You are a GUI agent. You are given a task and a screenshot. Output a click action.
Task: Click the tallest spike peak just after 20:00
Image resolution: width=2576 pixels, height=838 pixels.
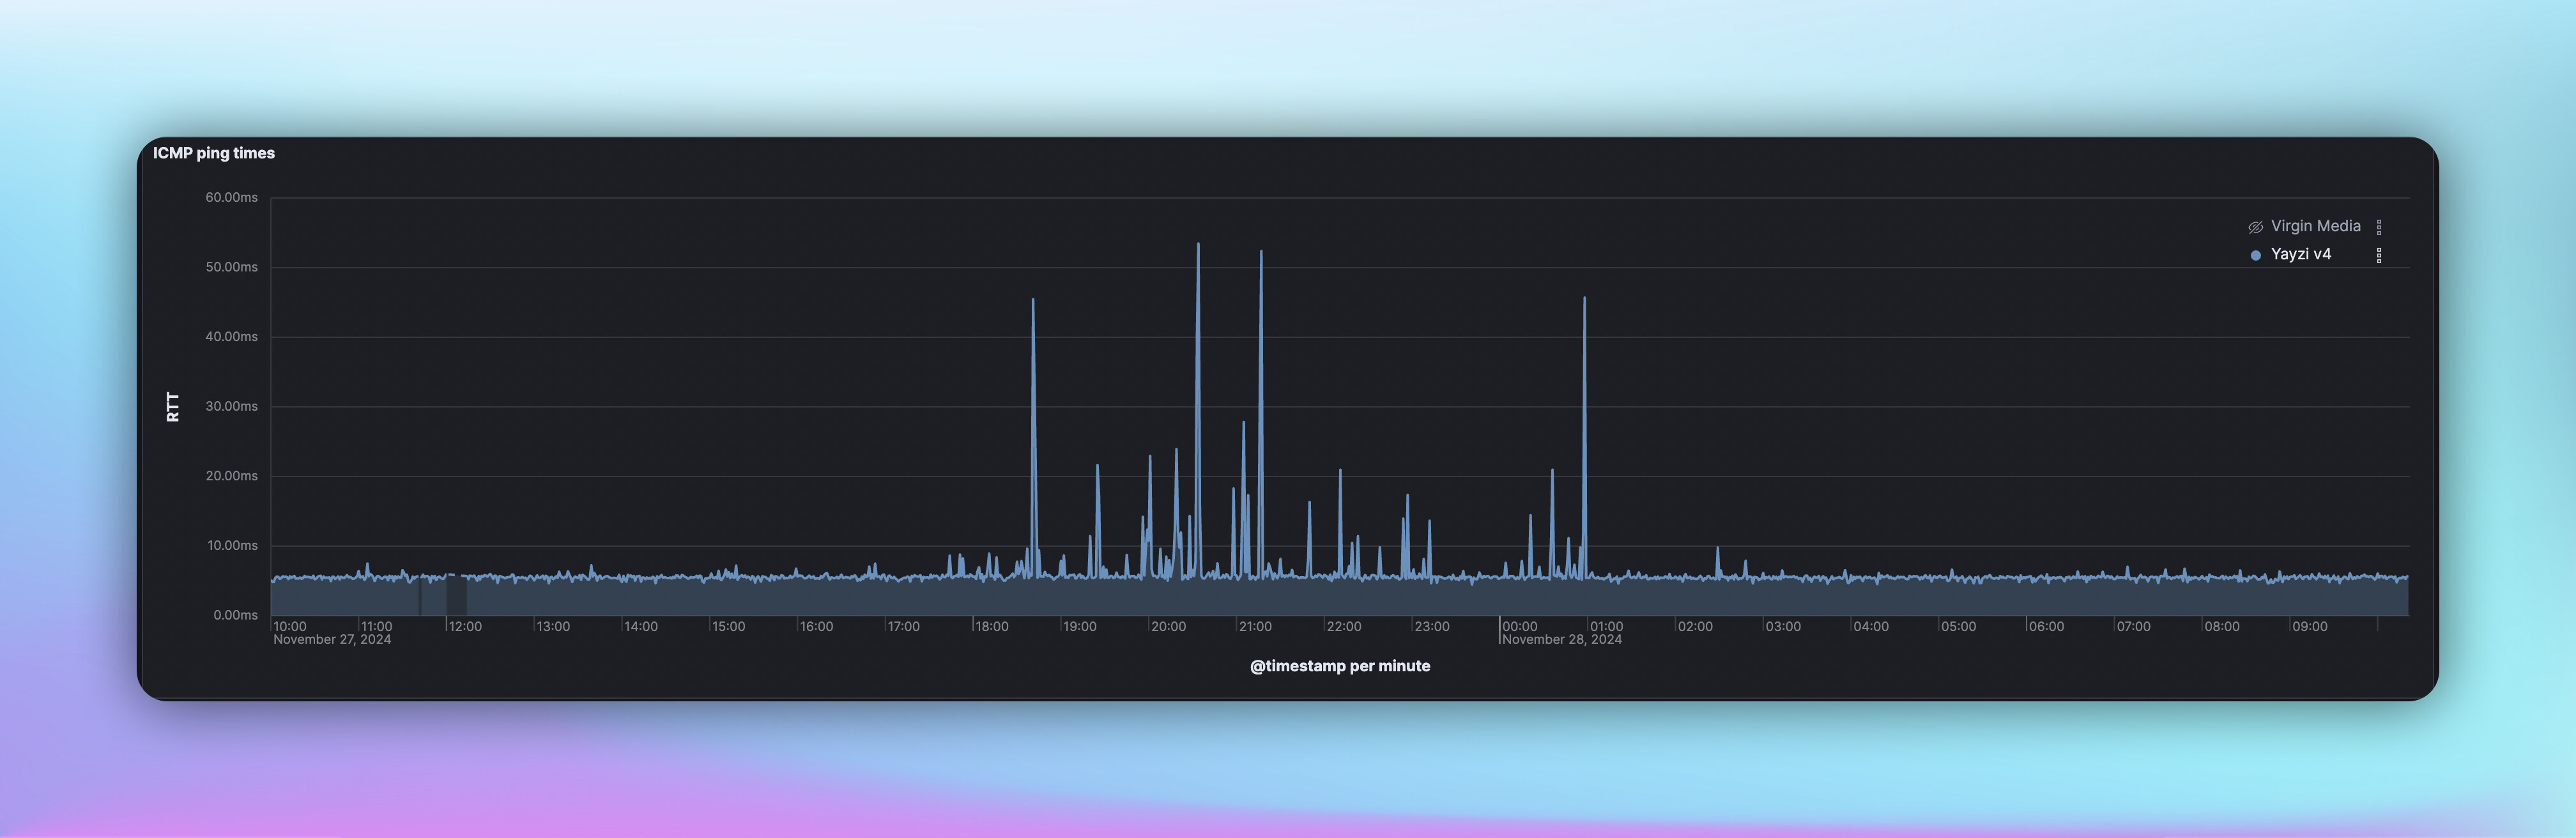tap(1198, 244)
